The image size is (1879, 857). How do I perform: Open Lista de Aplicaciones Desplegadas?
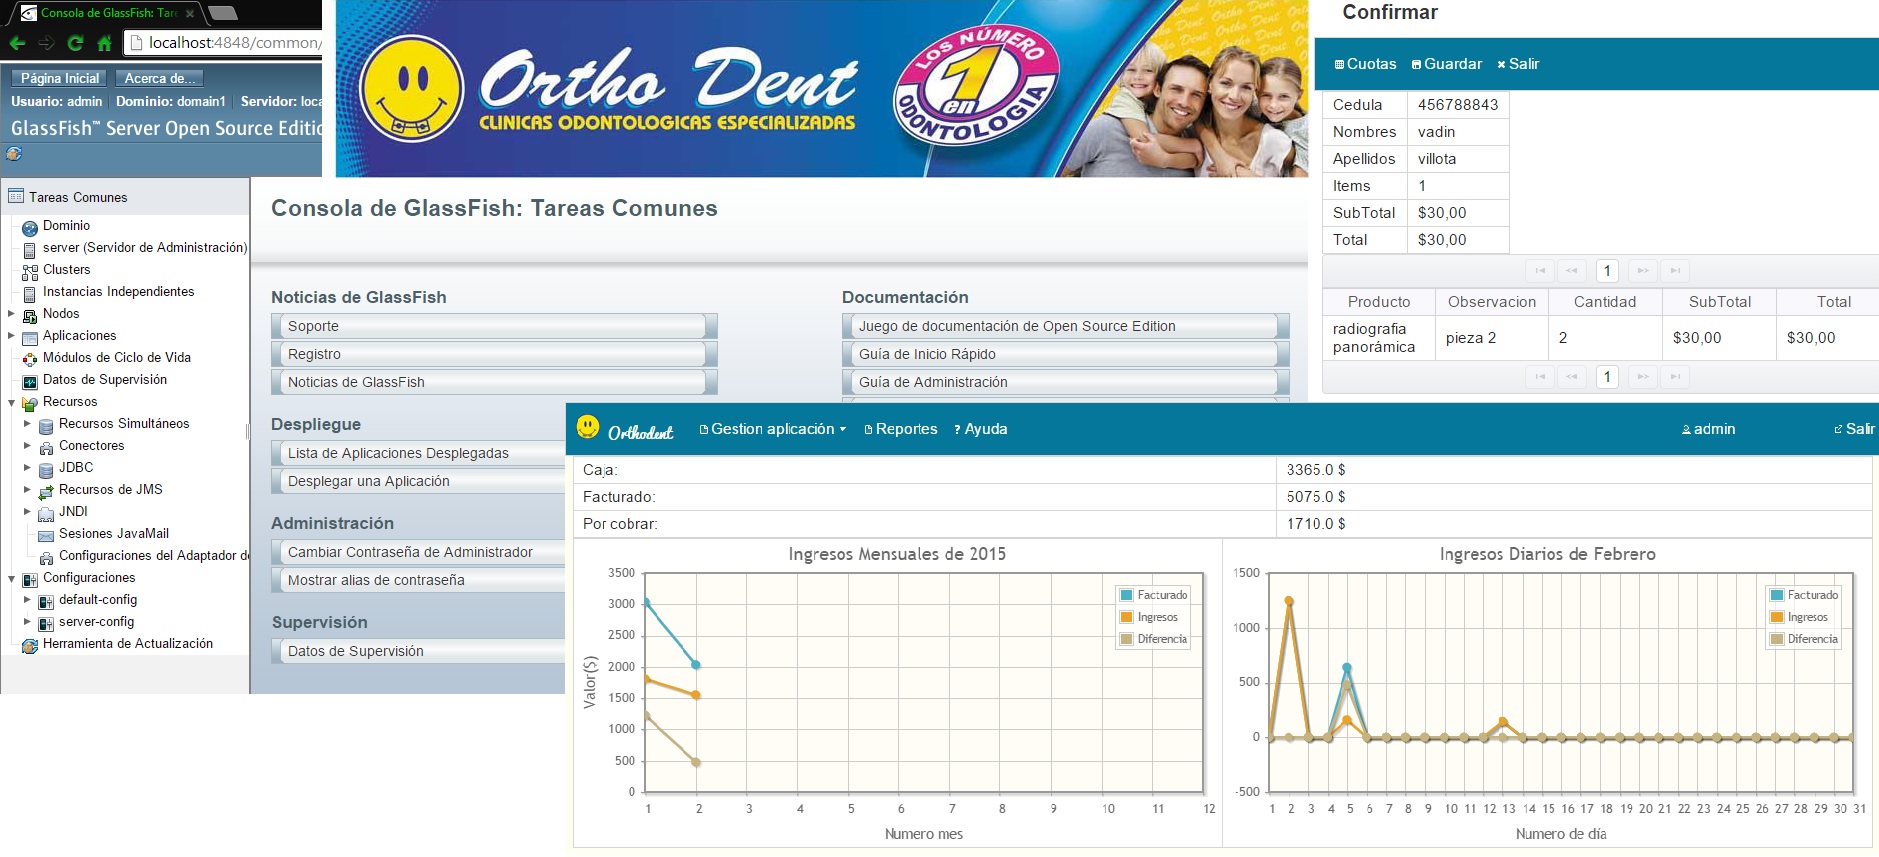(x=418, y=453)
